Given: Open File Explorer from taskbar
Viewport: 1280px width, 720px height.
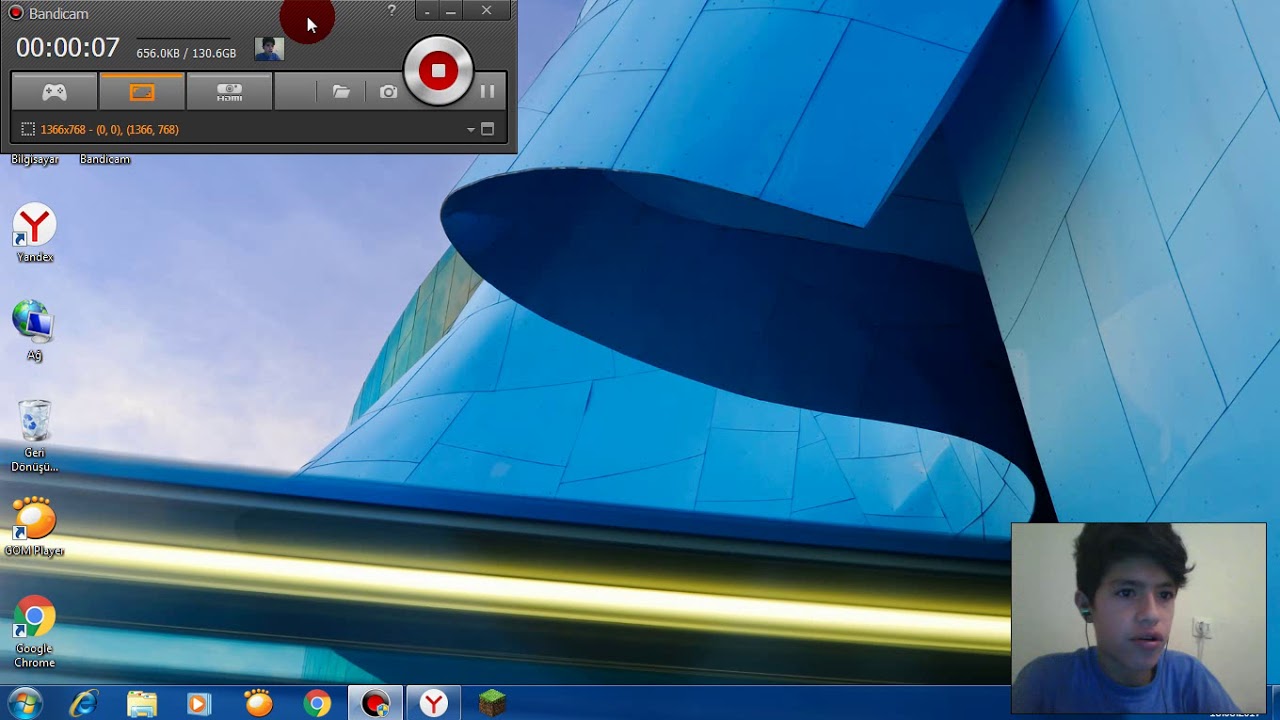Looking at the screenshot, I should (x=142, y=704).
